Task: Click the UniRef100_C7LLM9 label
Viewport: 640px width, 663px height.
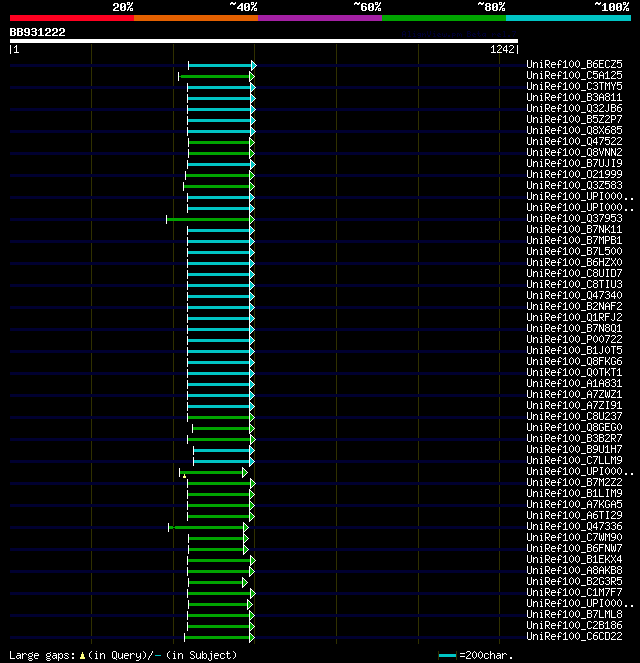Action: point(574,460)
